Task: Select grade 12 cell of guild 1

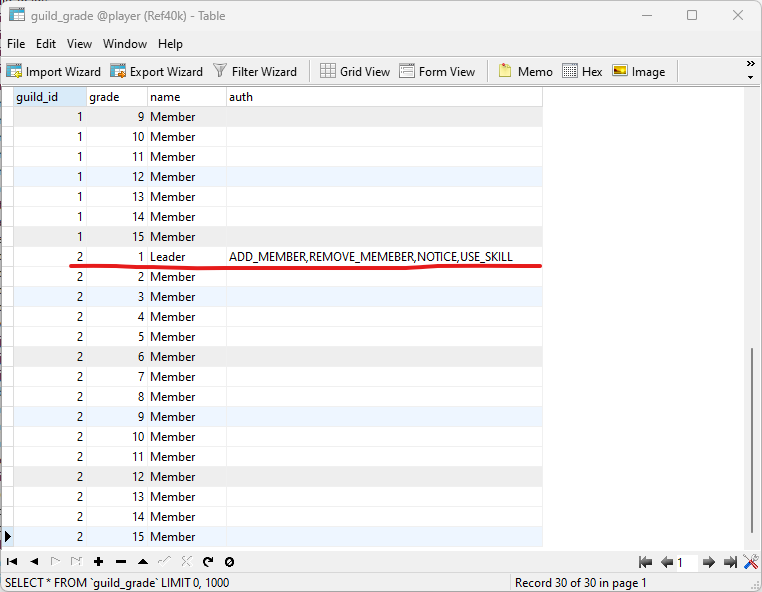Action: [117, 176]
